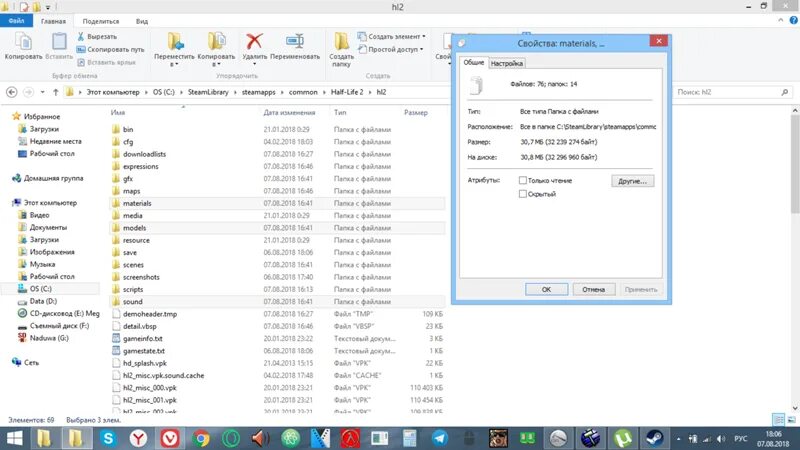The height and width of the screenshot is (450, 800).
Task: Open Google Chrome from taskbar
Action: point(200,438)
